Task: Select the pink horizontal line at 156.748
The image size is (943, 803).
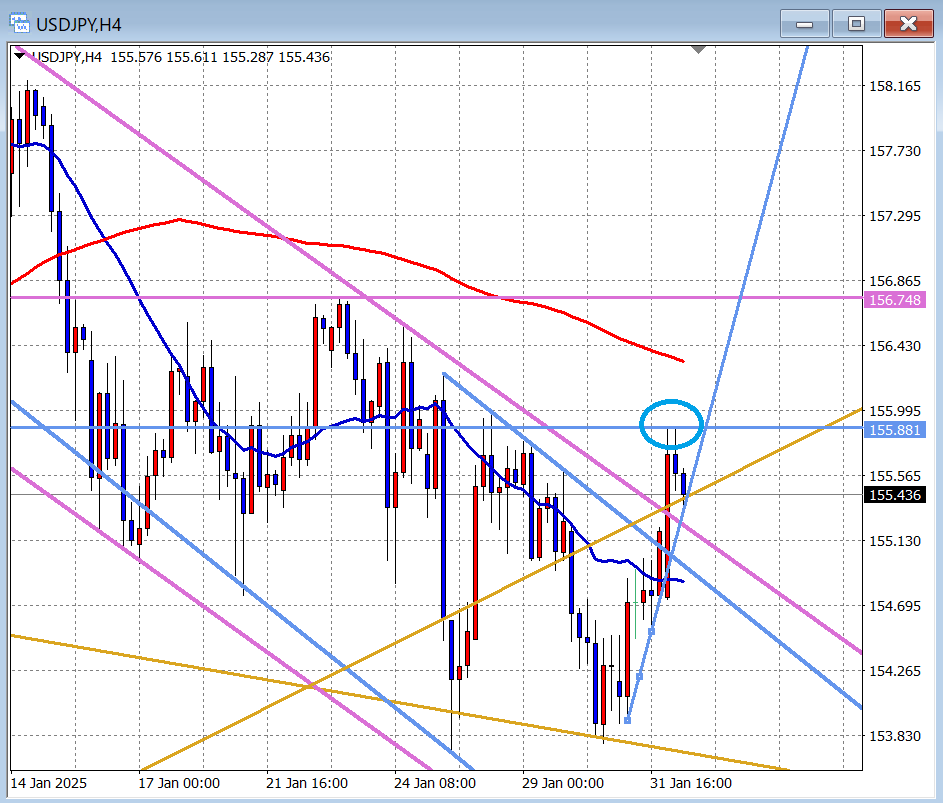Action: (x=200, y=297)
